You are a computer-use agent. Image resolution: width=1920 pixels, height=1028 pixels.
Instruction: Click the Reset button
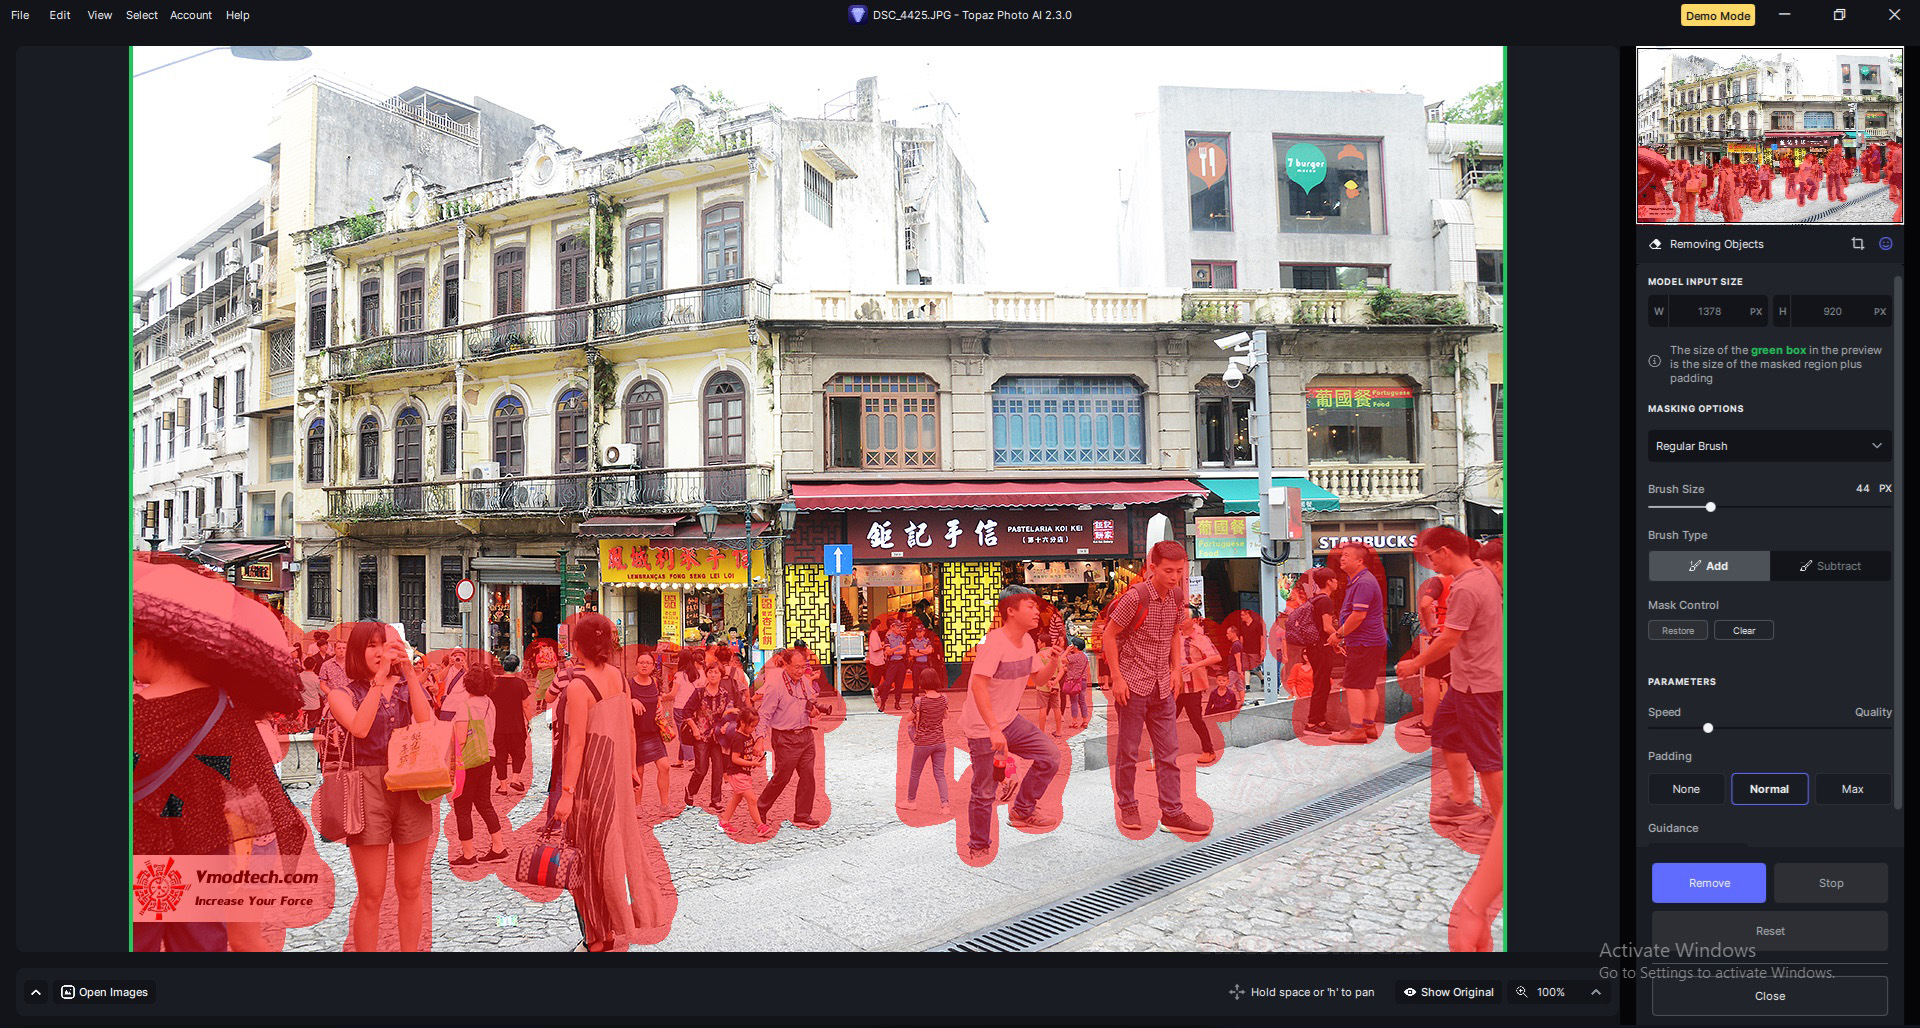click(1770, 931)
